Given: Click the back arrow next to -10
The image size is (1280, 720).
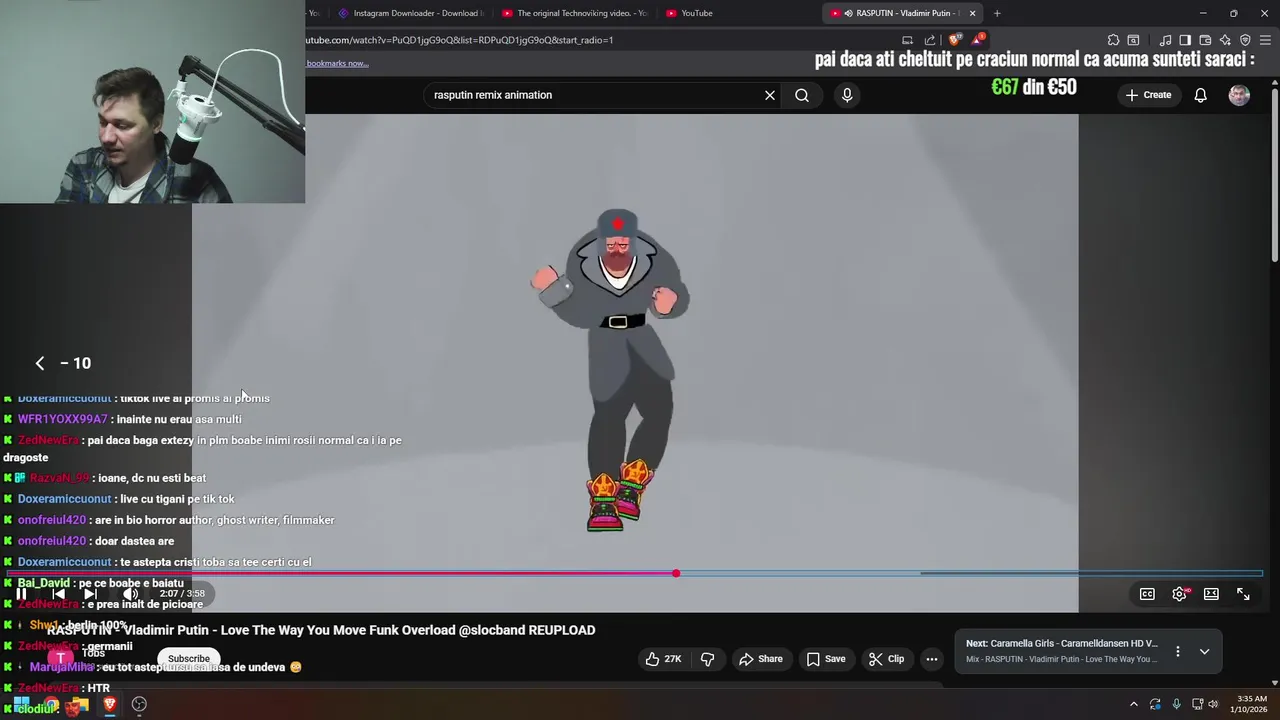Looking at the screenshot, I should click(x=40, y=363).
